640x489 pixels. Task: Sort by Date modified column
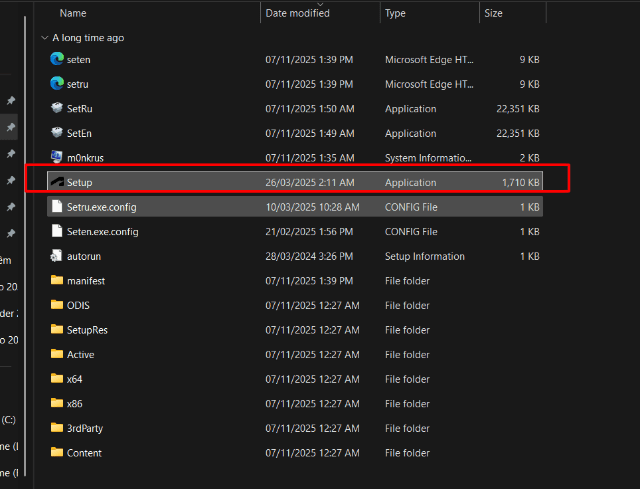(x=297, y=14)
